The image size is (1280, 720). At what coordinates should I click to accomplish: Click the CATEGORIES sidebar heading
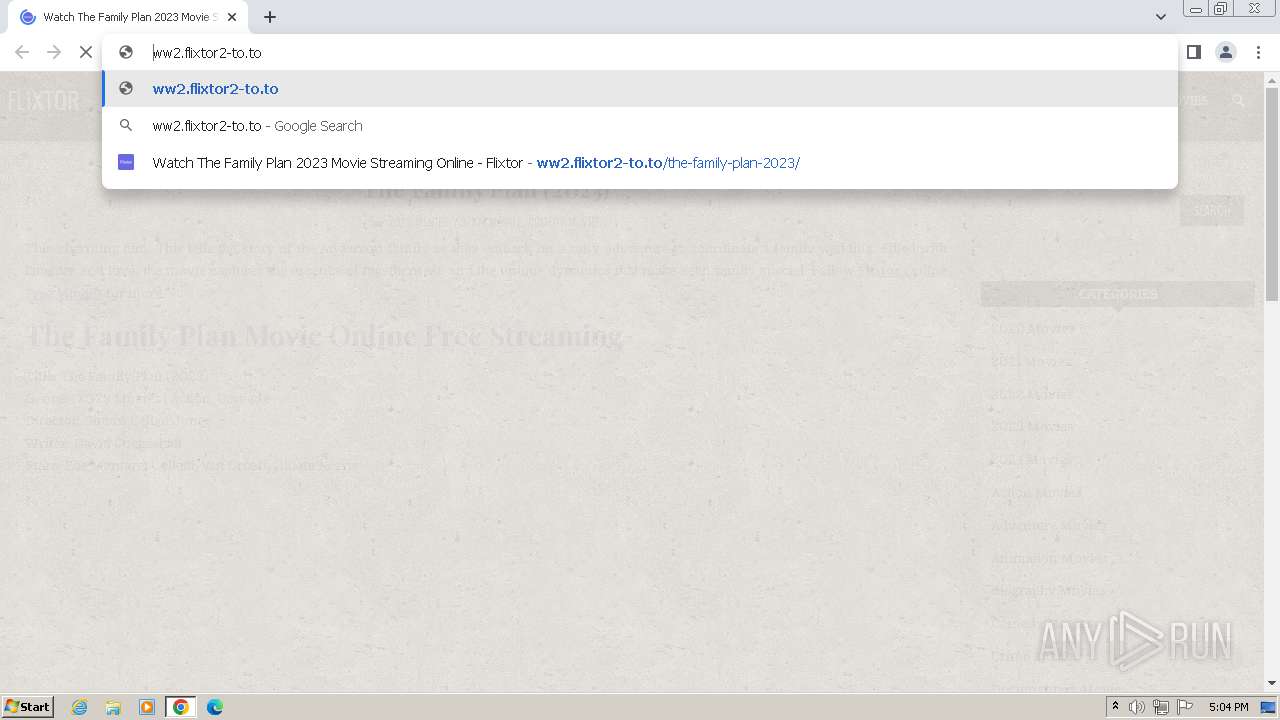(x=1117, y=294)
